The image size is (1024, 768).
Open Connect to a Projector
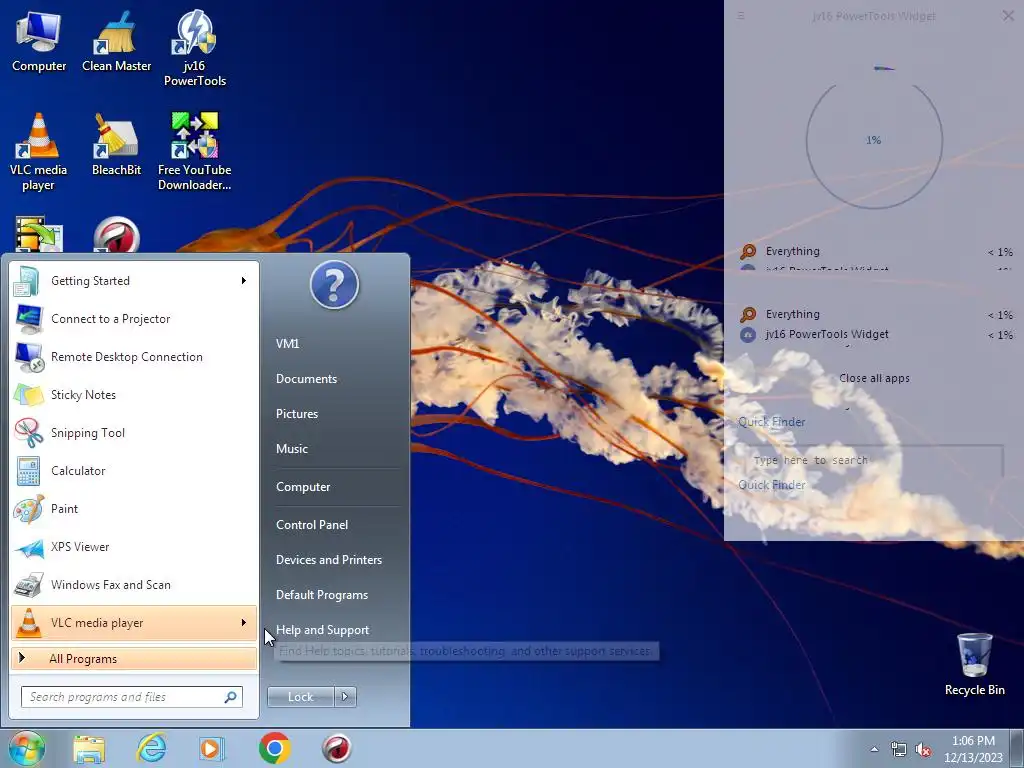(134, 319)
